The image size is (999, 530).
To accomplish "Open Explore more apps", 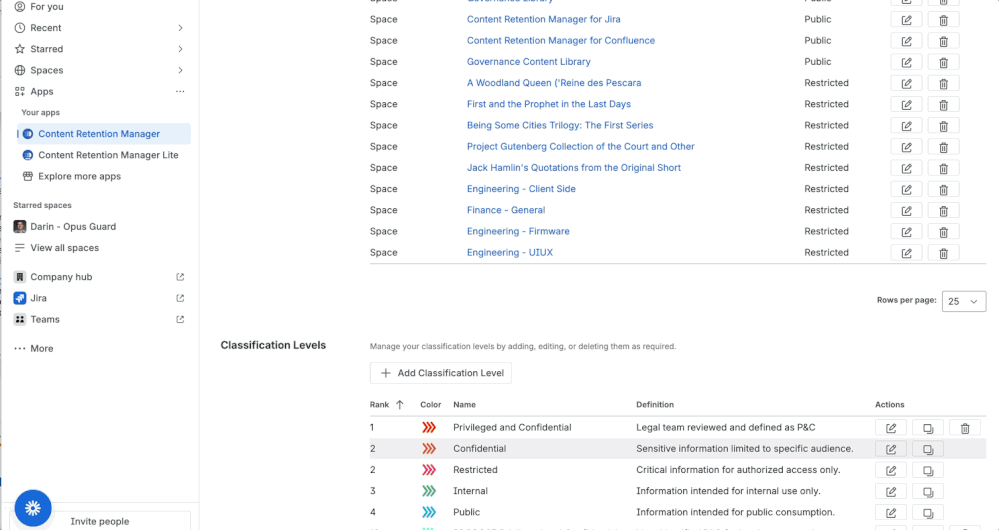I will pos(79,176).
